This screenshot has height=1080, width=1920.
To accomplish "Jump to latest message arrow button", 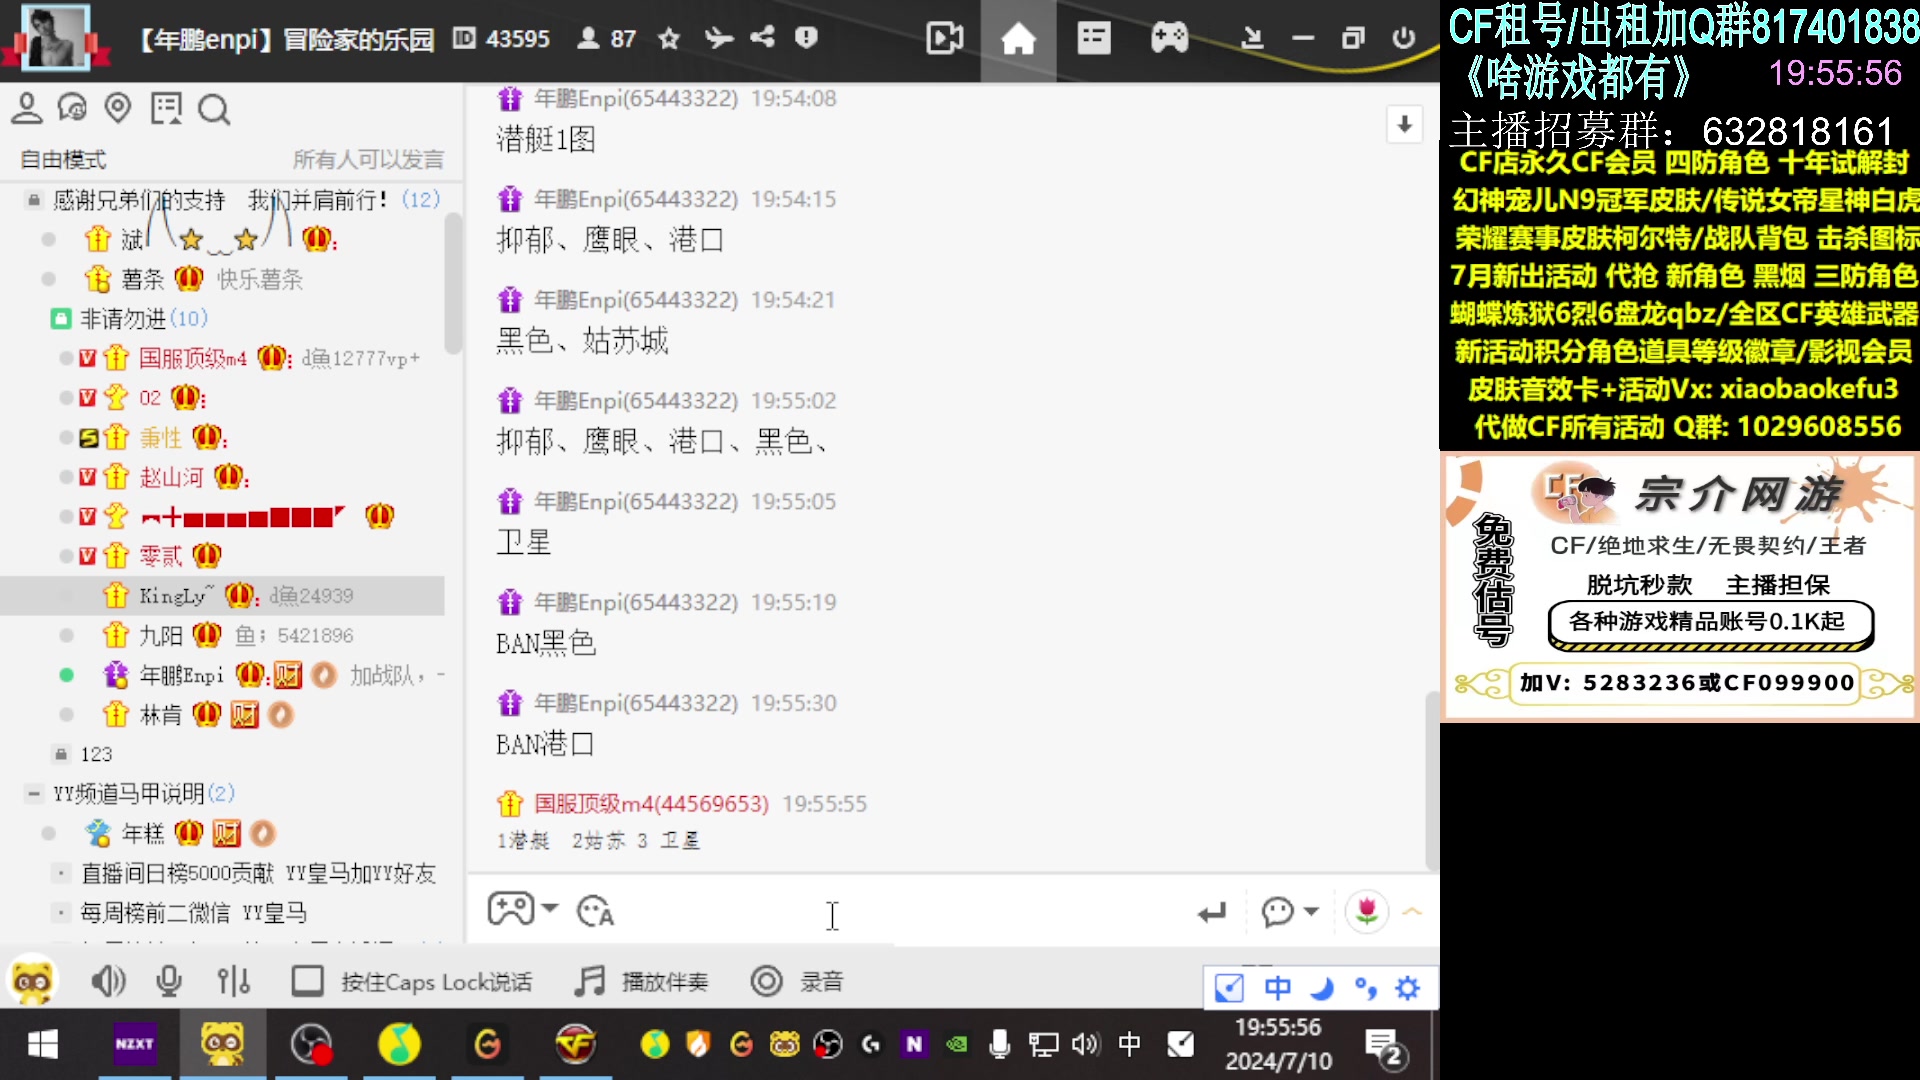I will point(1404,125).
